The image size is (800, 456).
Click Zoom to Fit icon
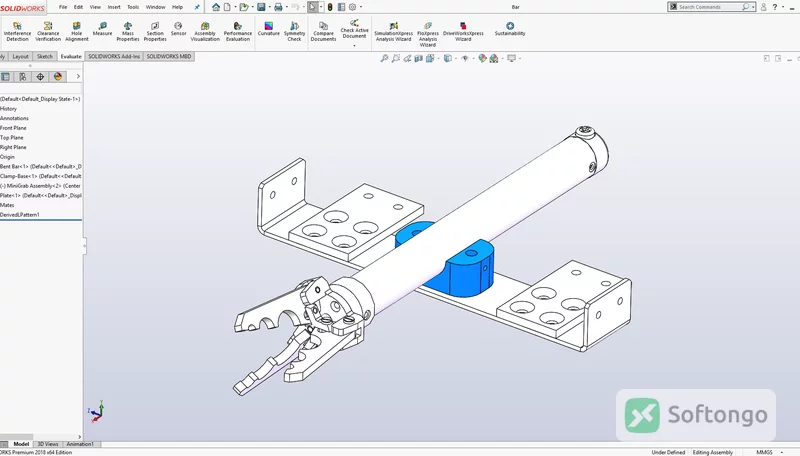(384, 59)
